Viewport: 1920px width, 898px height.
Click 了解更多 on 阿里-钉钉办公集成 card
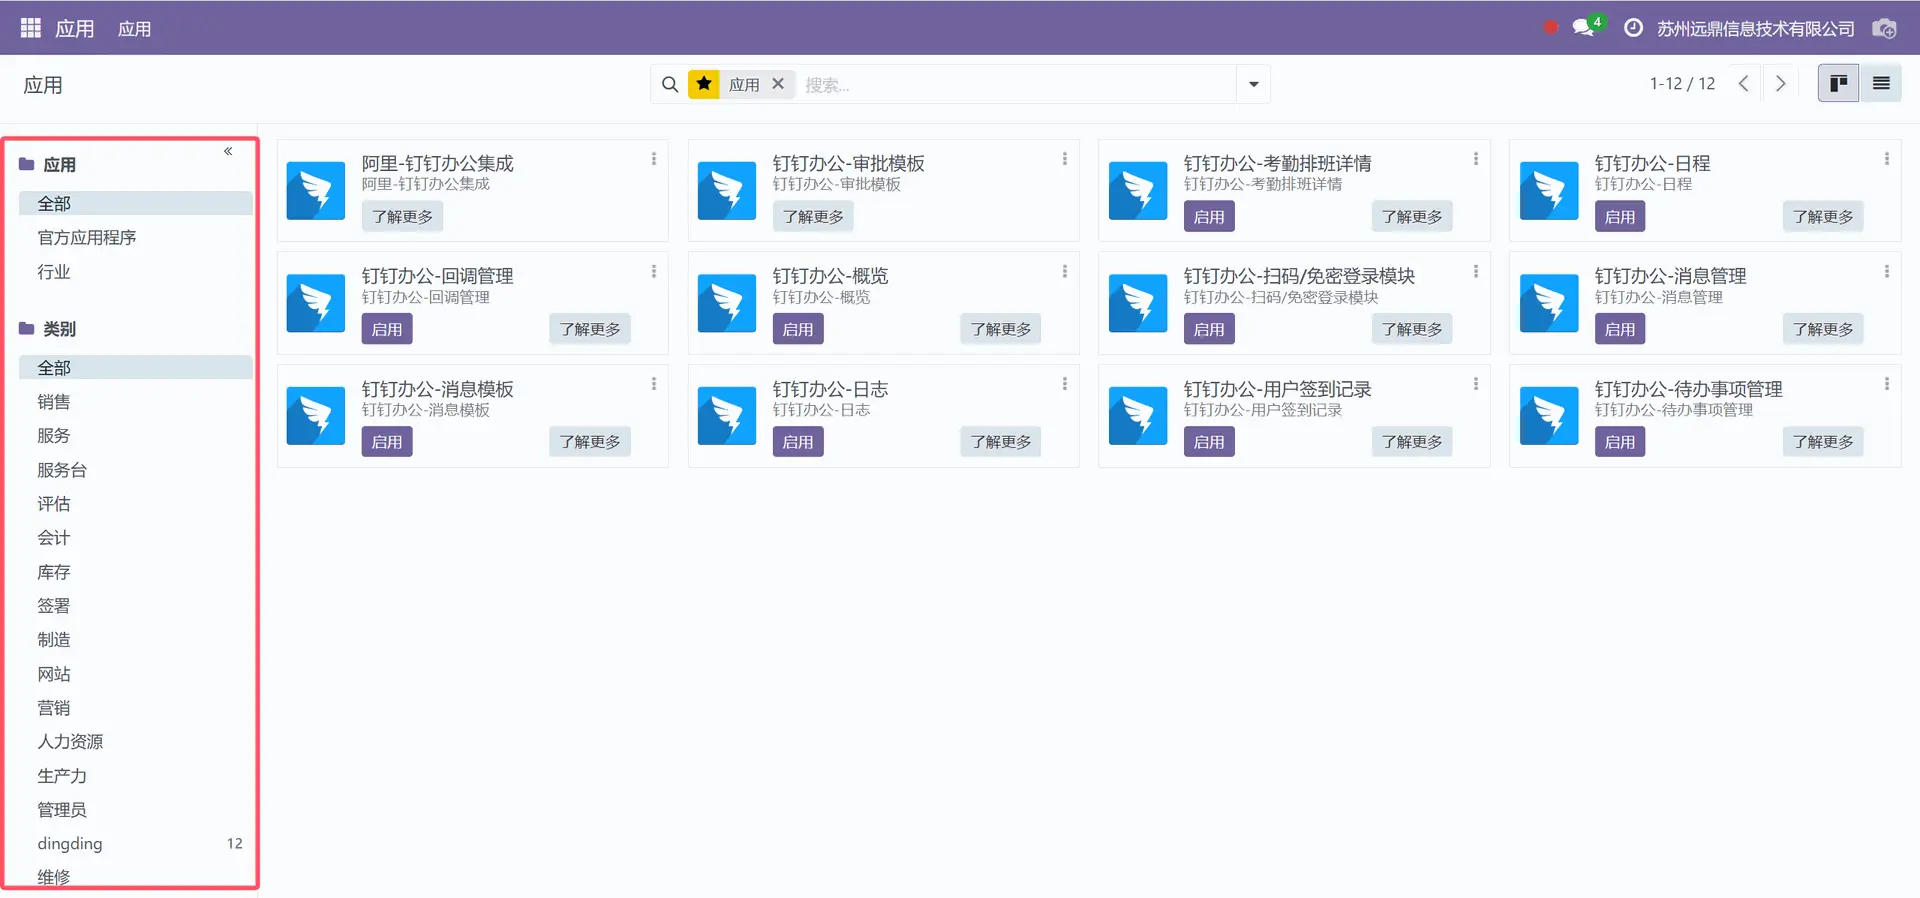click(403, 217)
